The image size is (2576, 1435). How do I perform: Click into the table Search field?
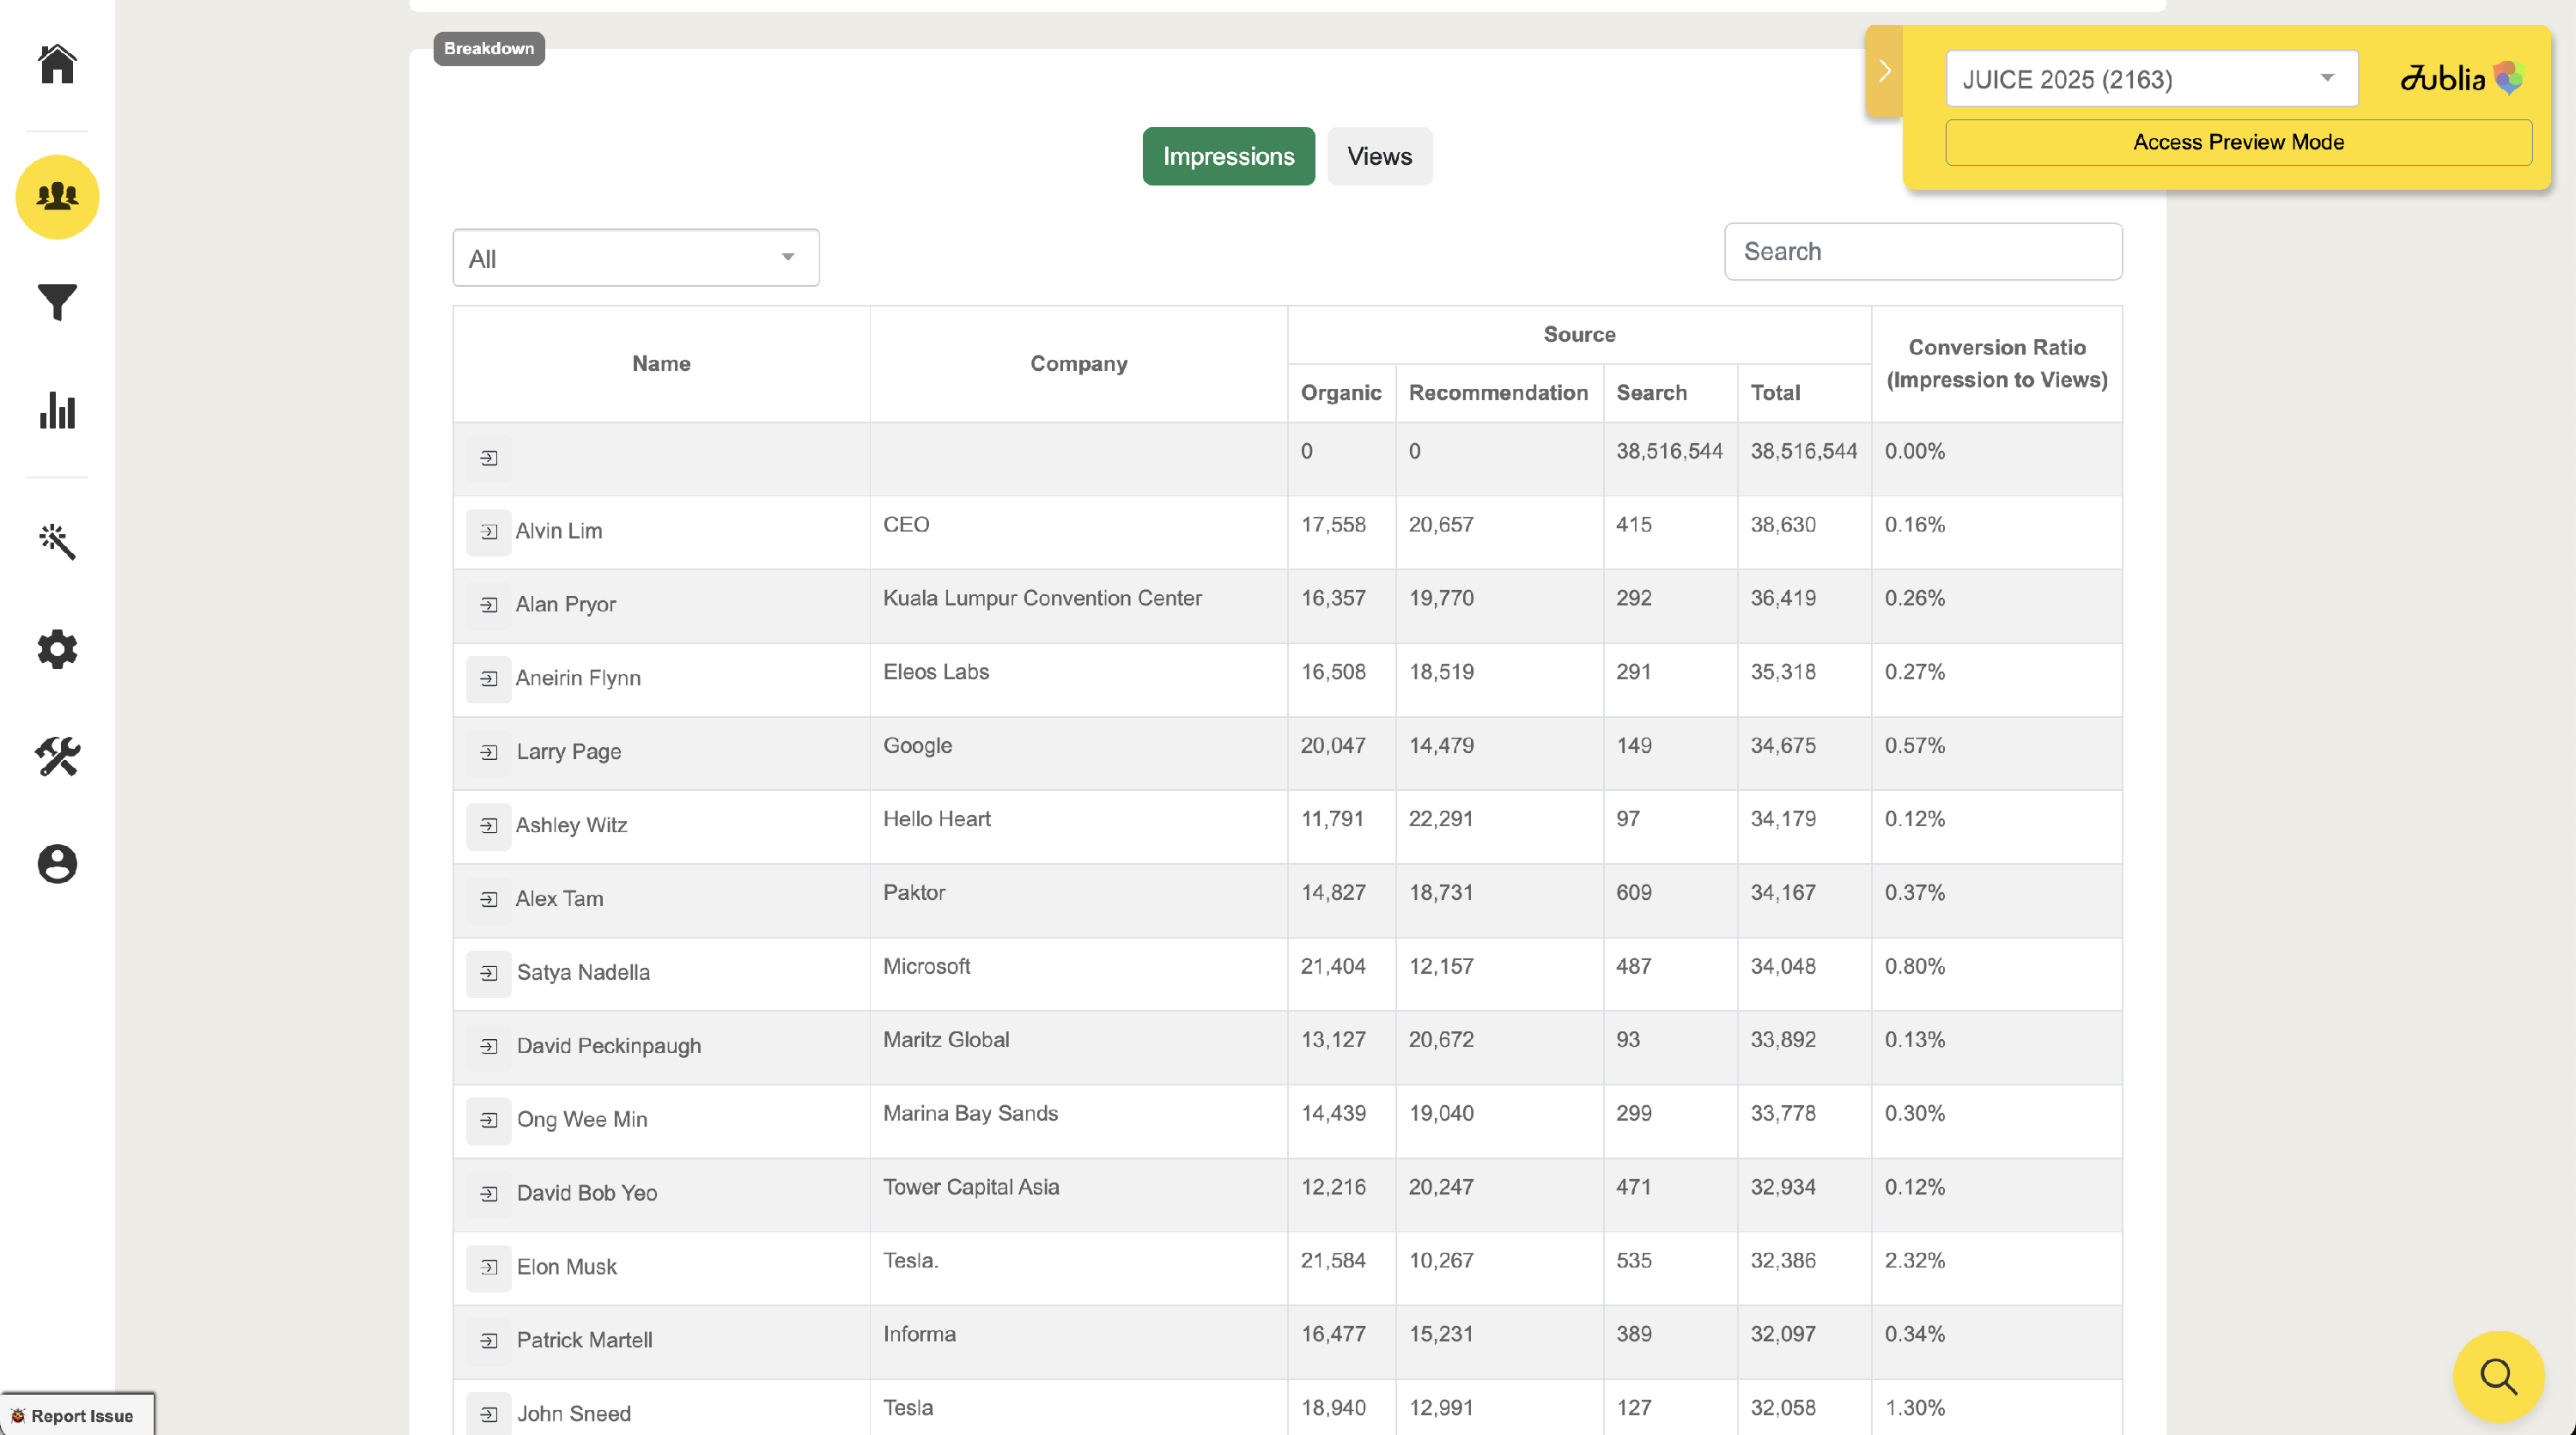click(x=1922, y=251)
